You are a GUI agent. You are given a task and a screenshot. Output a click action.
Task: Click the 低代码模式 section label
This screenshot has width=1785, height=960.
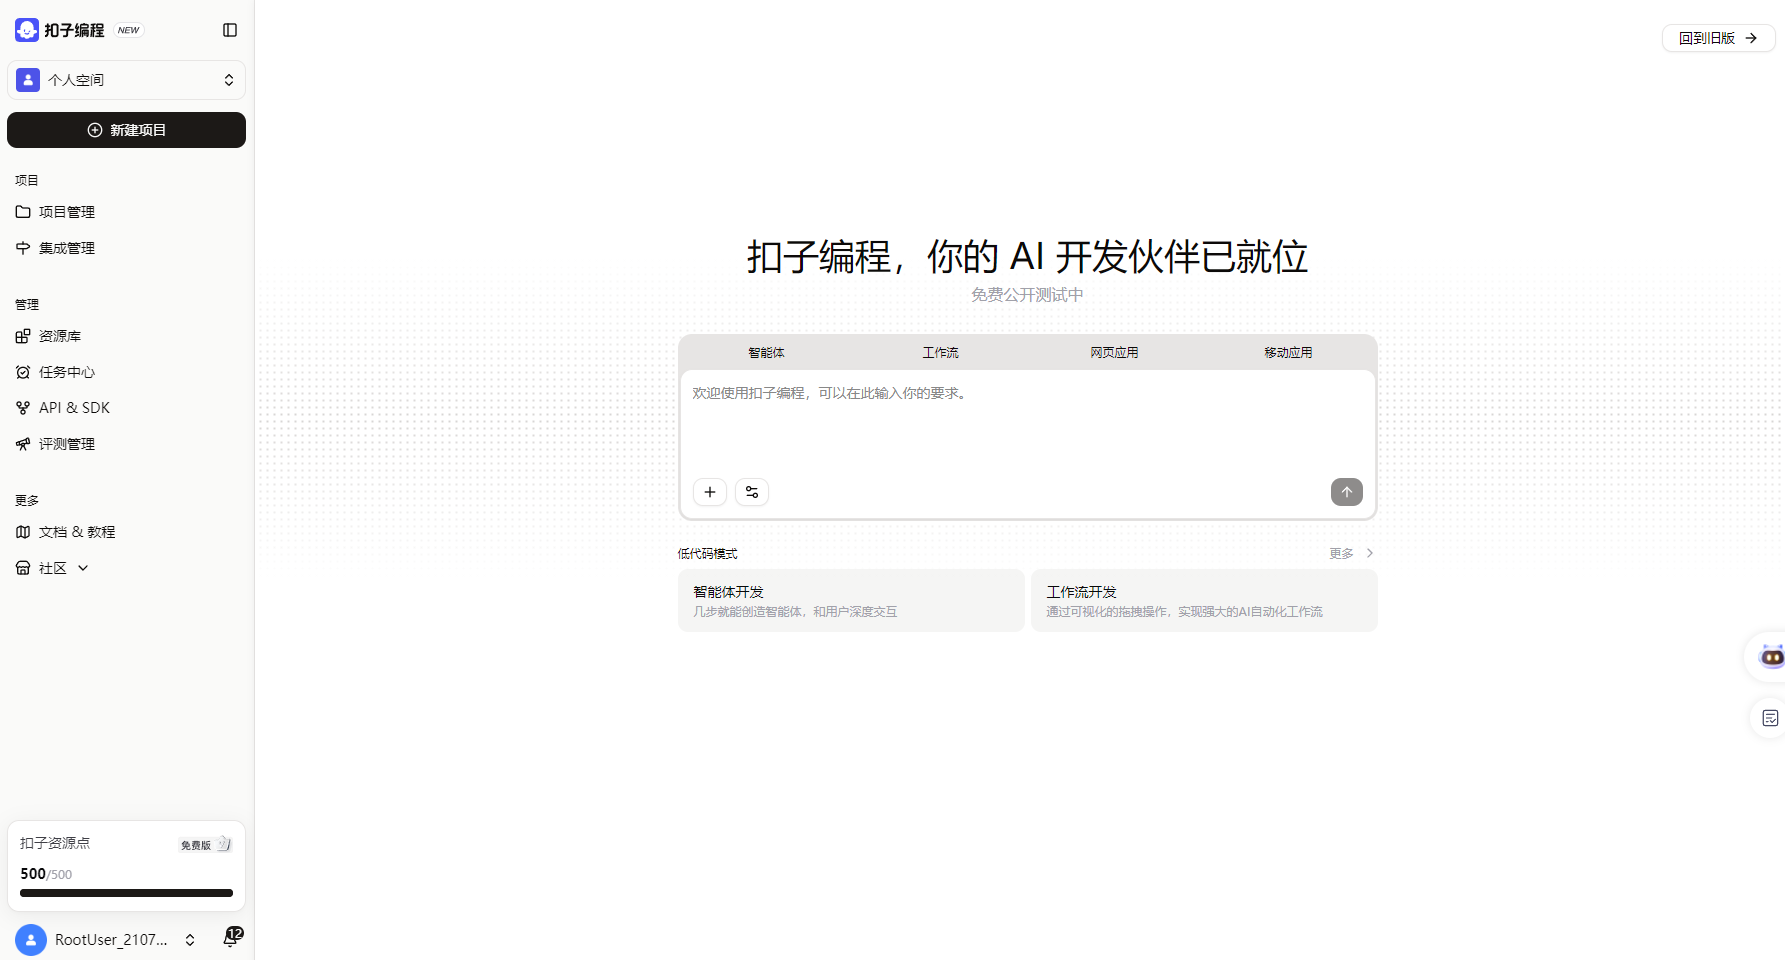[x=707, y=553]
